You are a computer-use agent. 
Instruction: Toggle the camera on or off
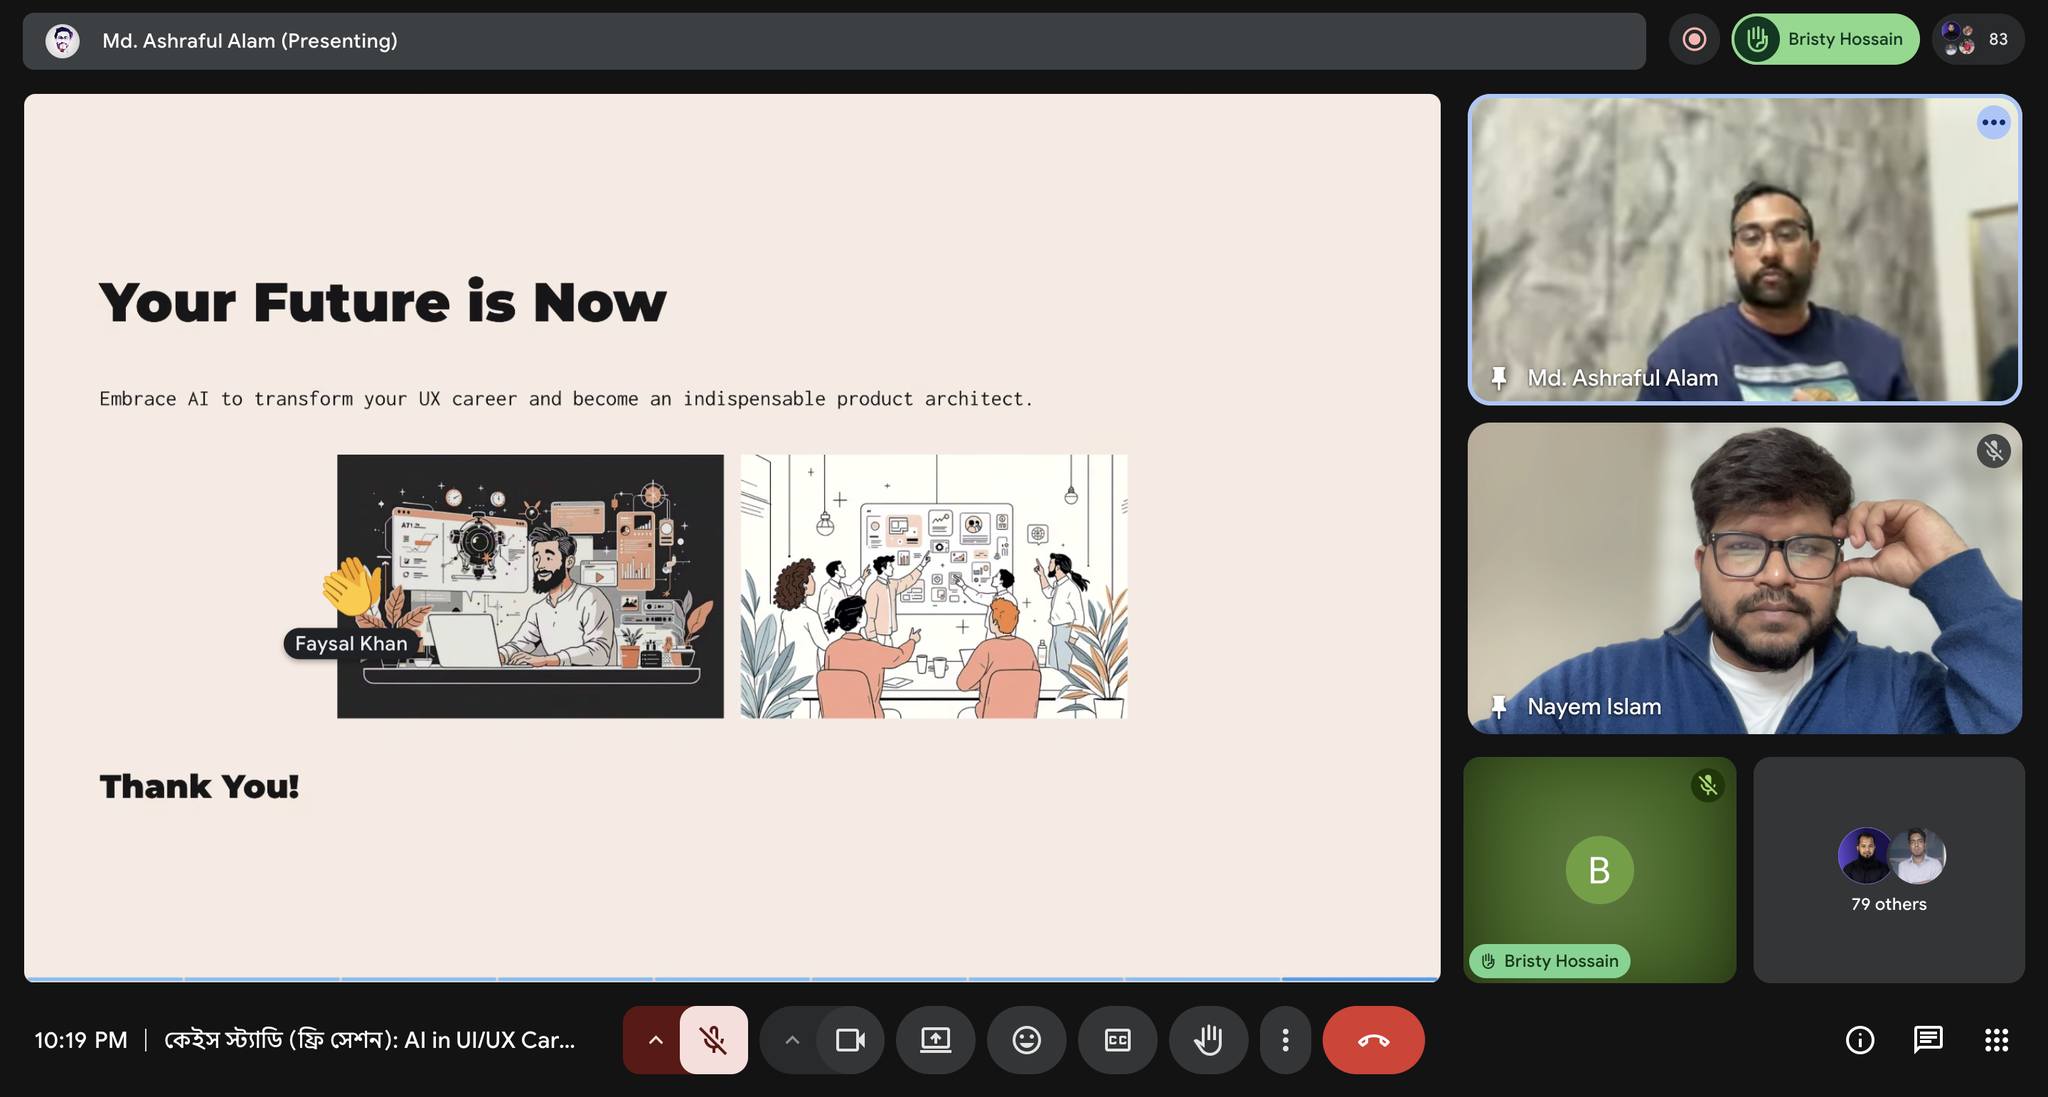click(x=850, y=1040)
